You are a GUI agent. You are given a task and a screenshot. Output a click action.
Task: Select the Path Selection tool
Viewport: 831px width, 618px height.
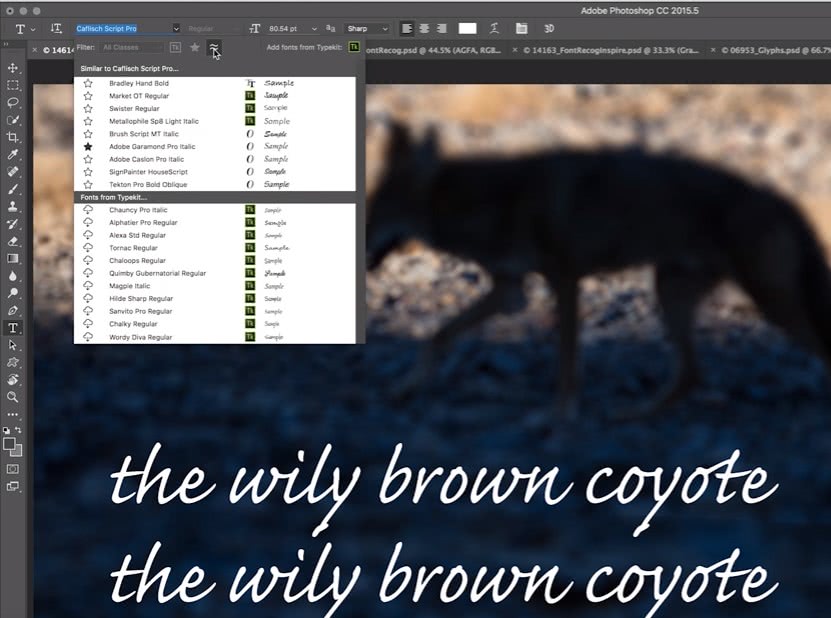13,345
